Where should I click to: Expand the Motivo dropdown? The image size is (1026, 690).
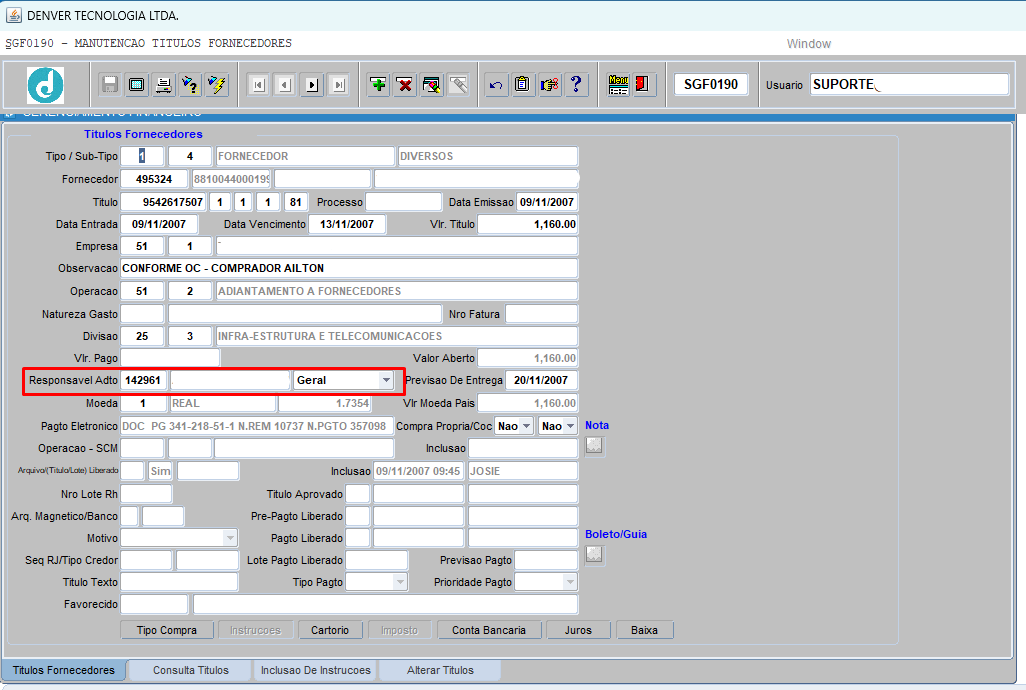(229, 538)
